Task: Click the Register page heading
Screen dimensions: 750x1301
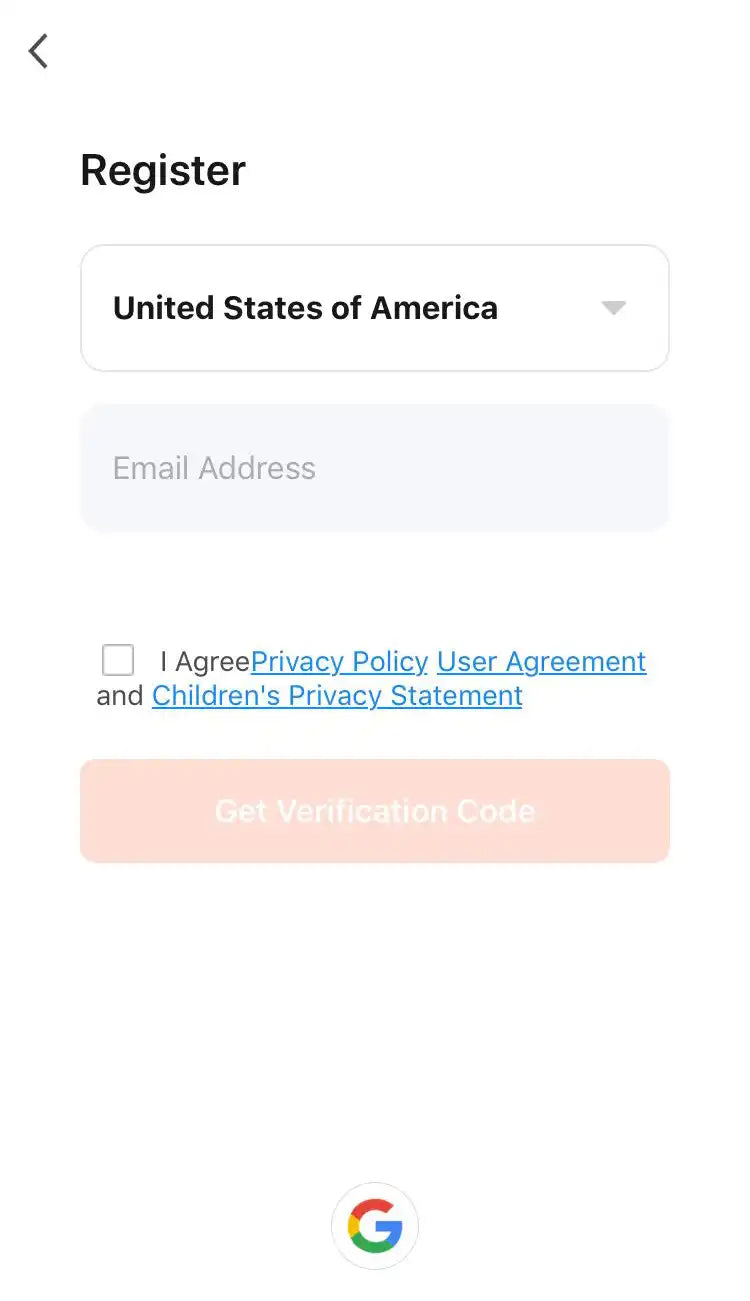Action: tap(163, 170)
